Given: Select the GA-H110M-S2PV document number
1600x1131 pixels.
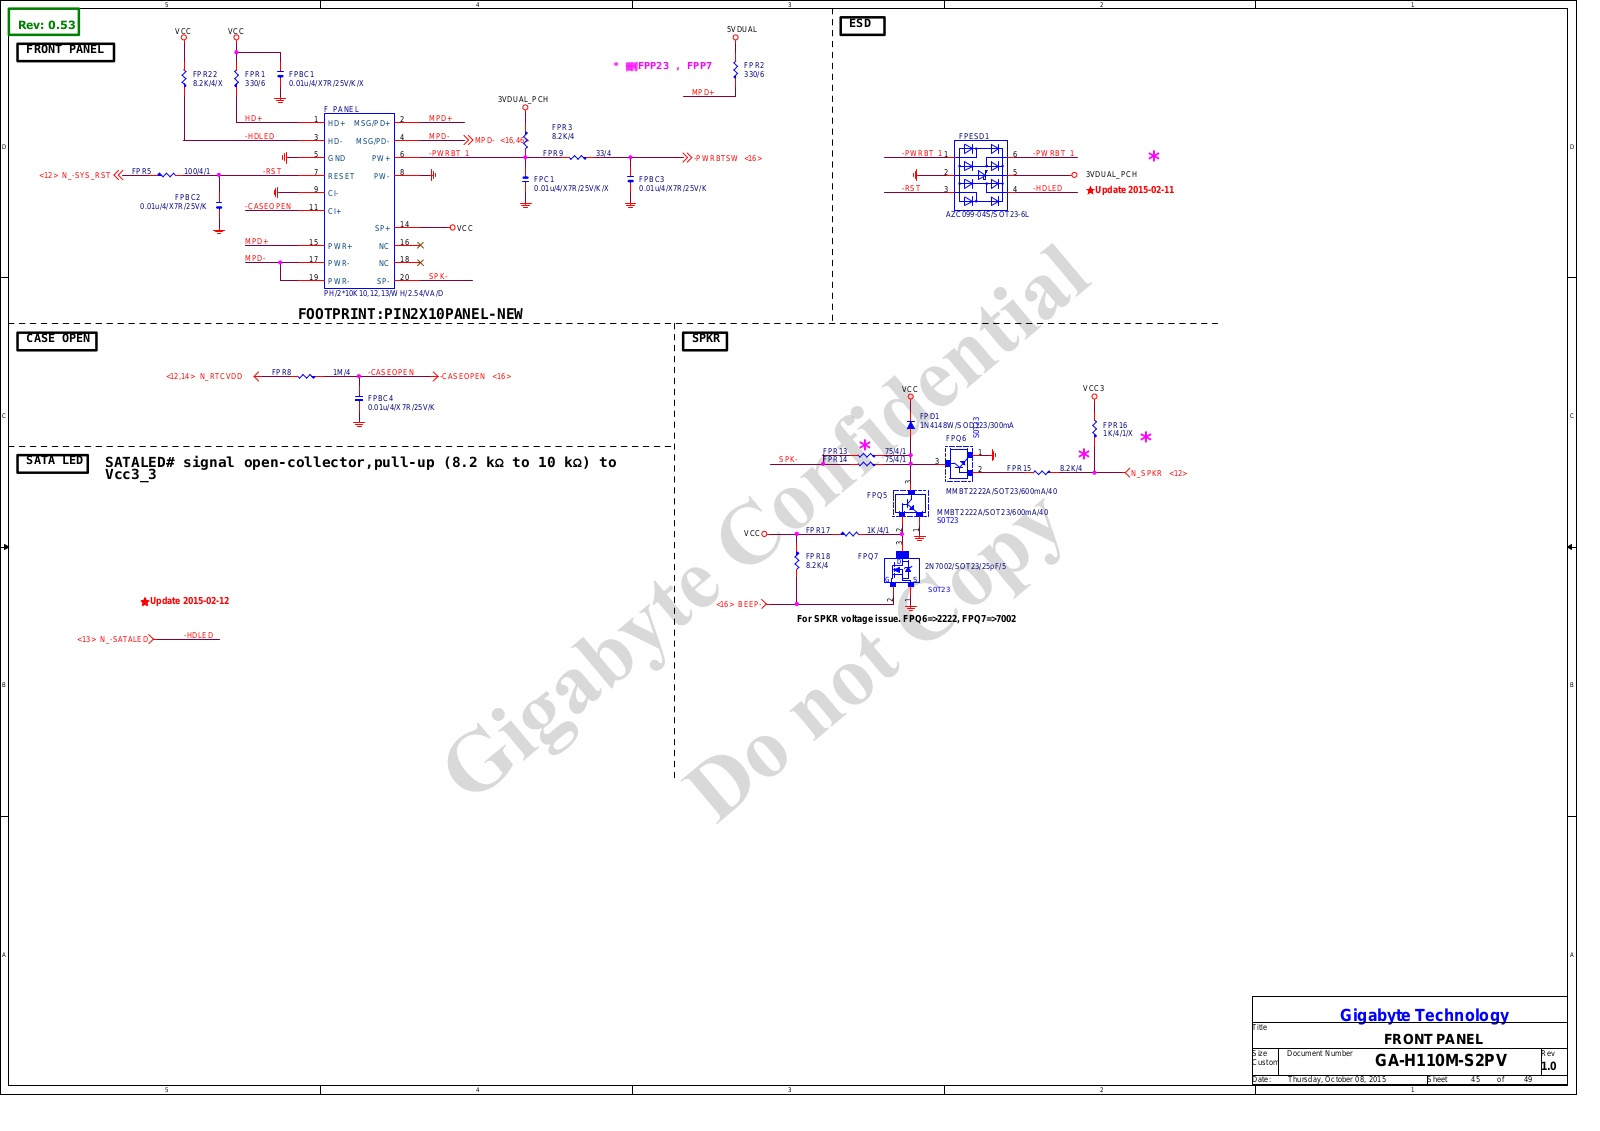Looking at the screenshot, I should coord(1440,1061).
